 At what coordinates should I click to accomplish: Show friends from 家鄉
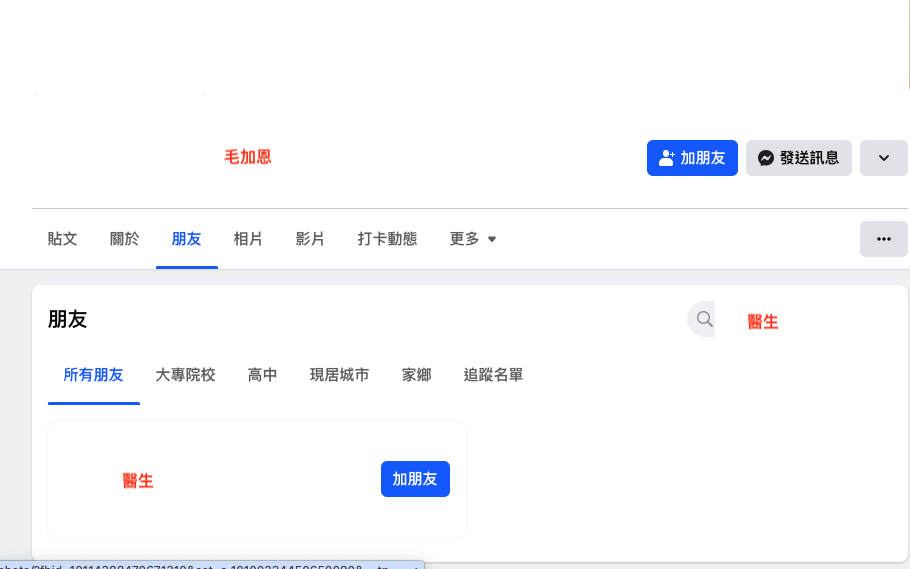tap(416, 375)
